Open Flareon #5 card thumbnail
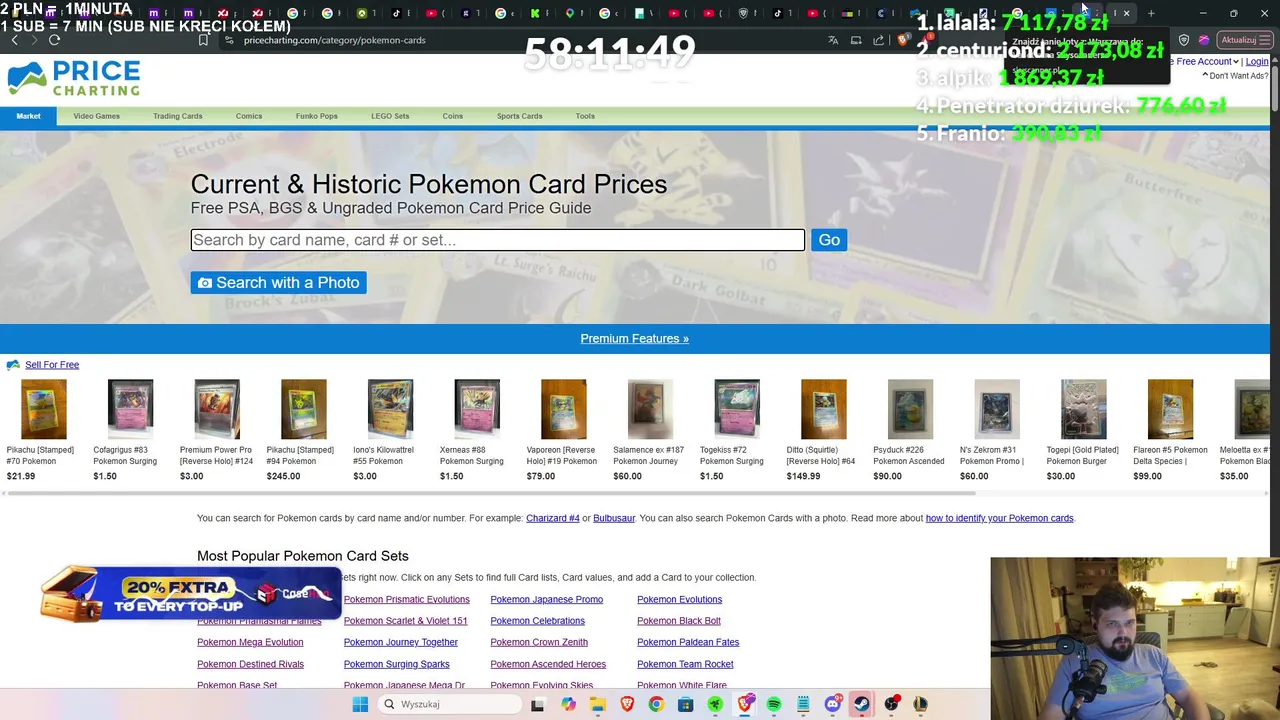 [x=1170, y=409]
